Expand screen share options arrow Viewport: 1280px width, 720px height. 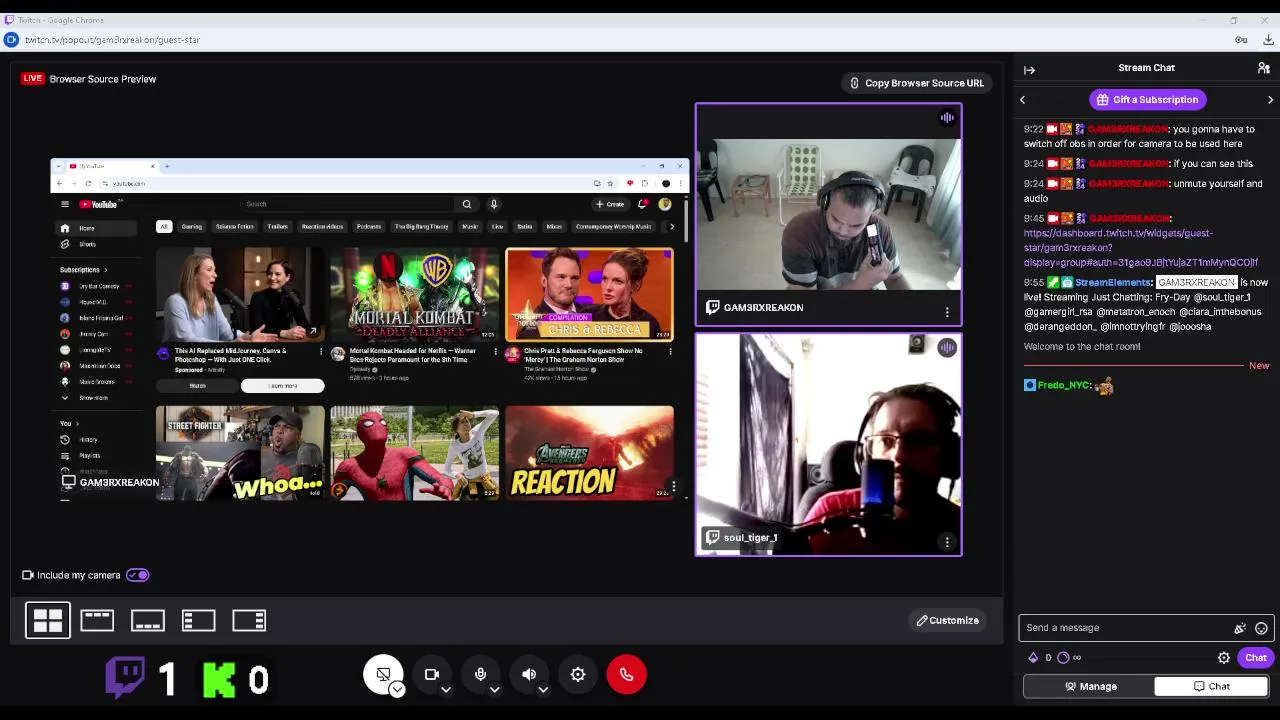coord(397,689)
